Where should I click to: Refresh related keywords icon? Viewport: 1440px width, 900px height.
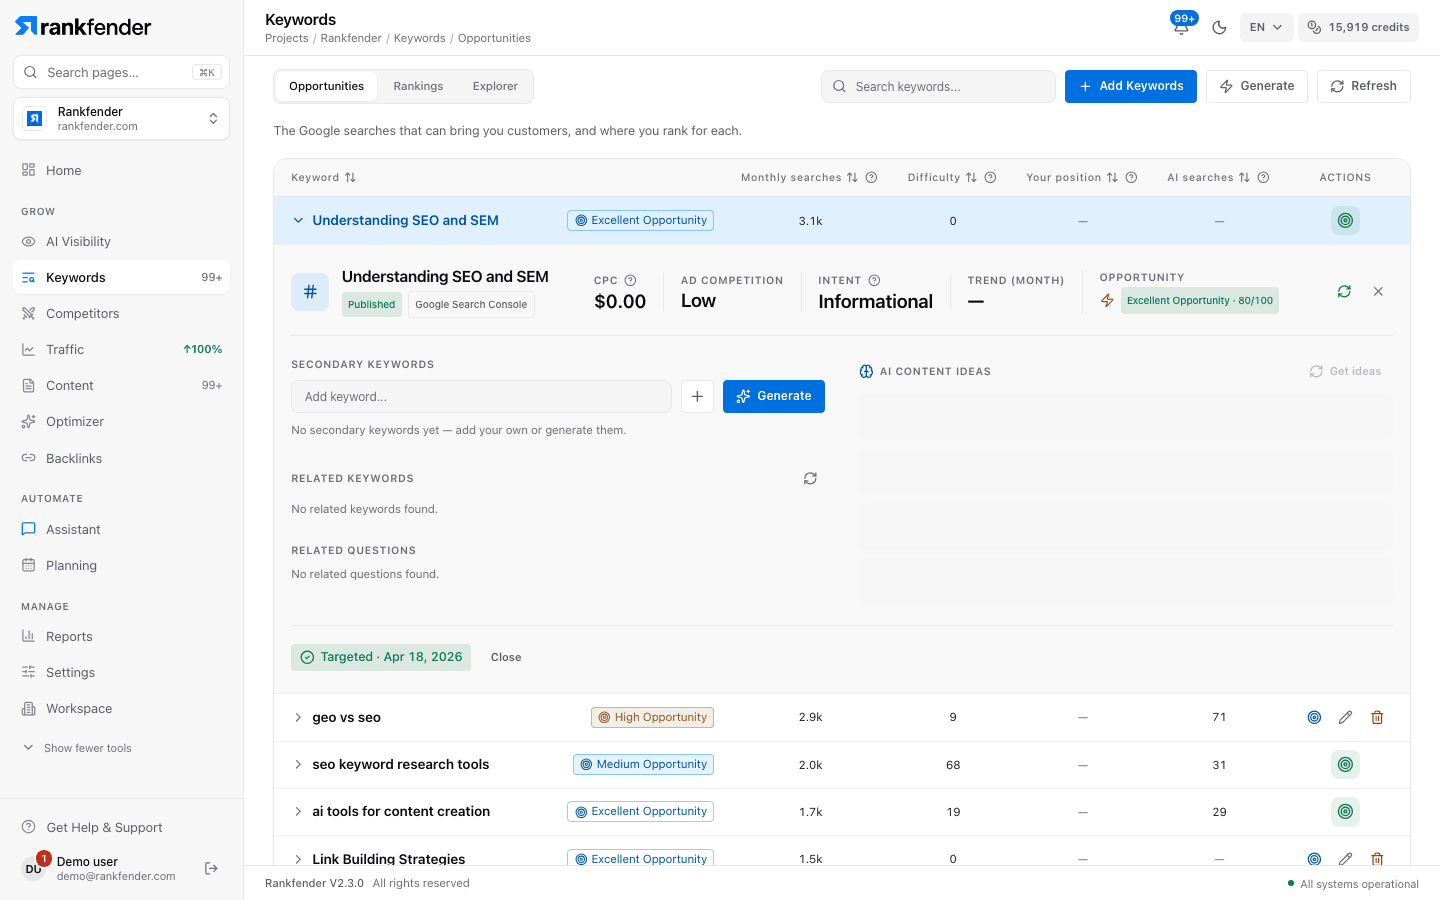(x=810, y=478)
